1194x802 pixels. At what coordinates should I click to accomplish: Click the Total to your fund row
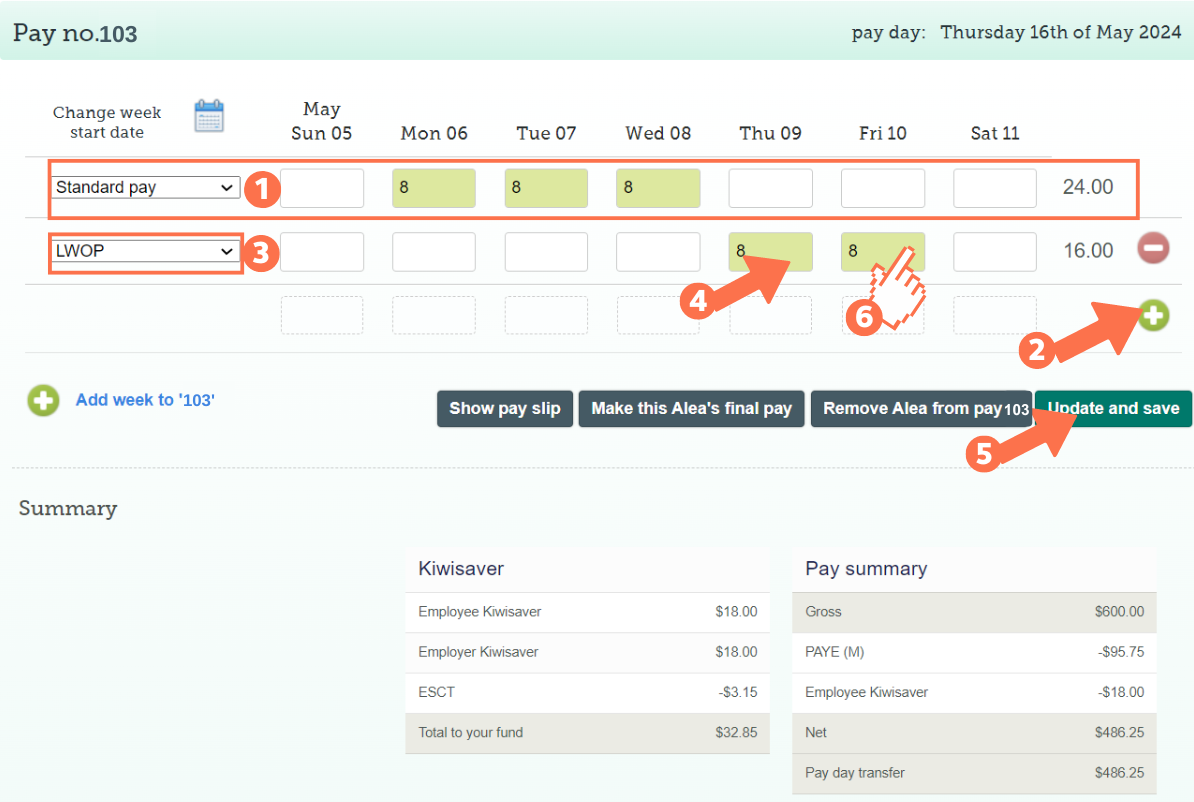tap(587, 733)
